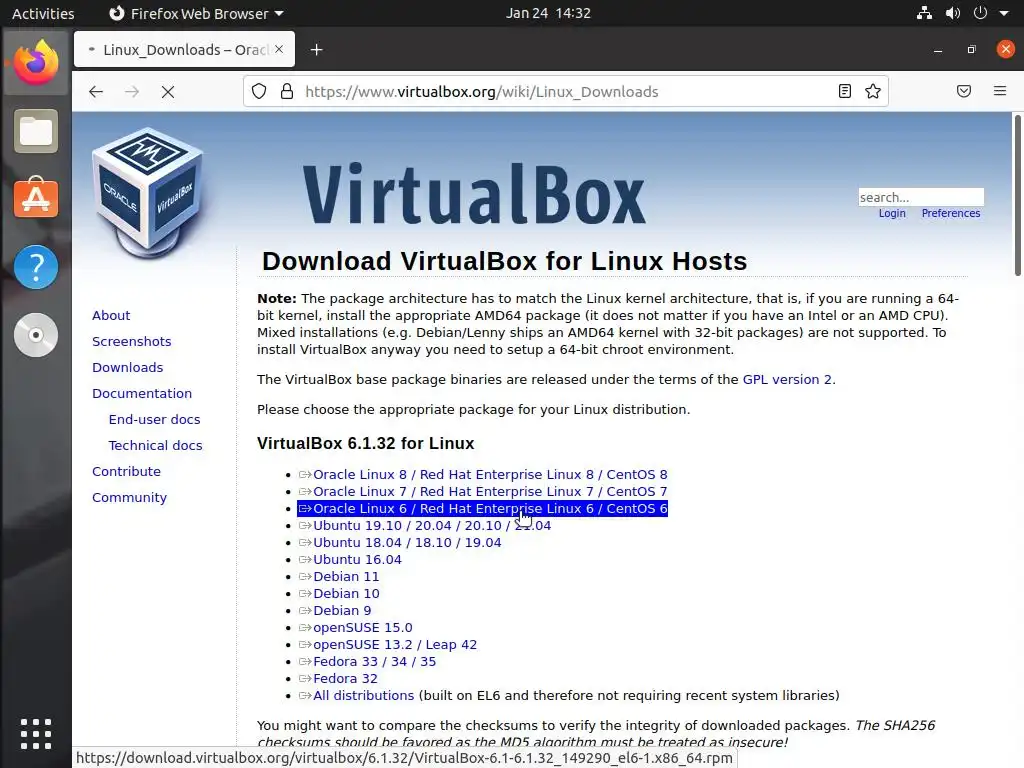This screenshot has width=1024, height=768.
Task: Launch Ubuntu Software from the dock
Action: (36, 199)
